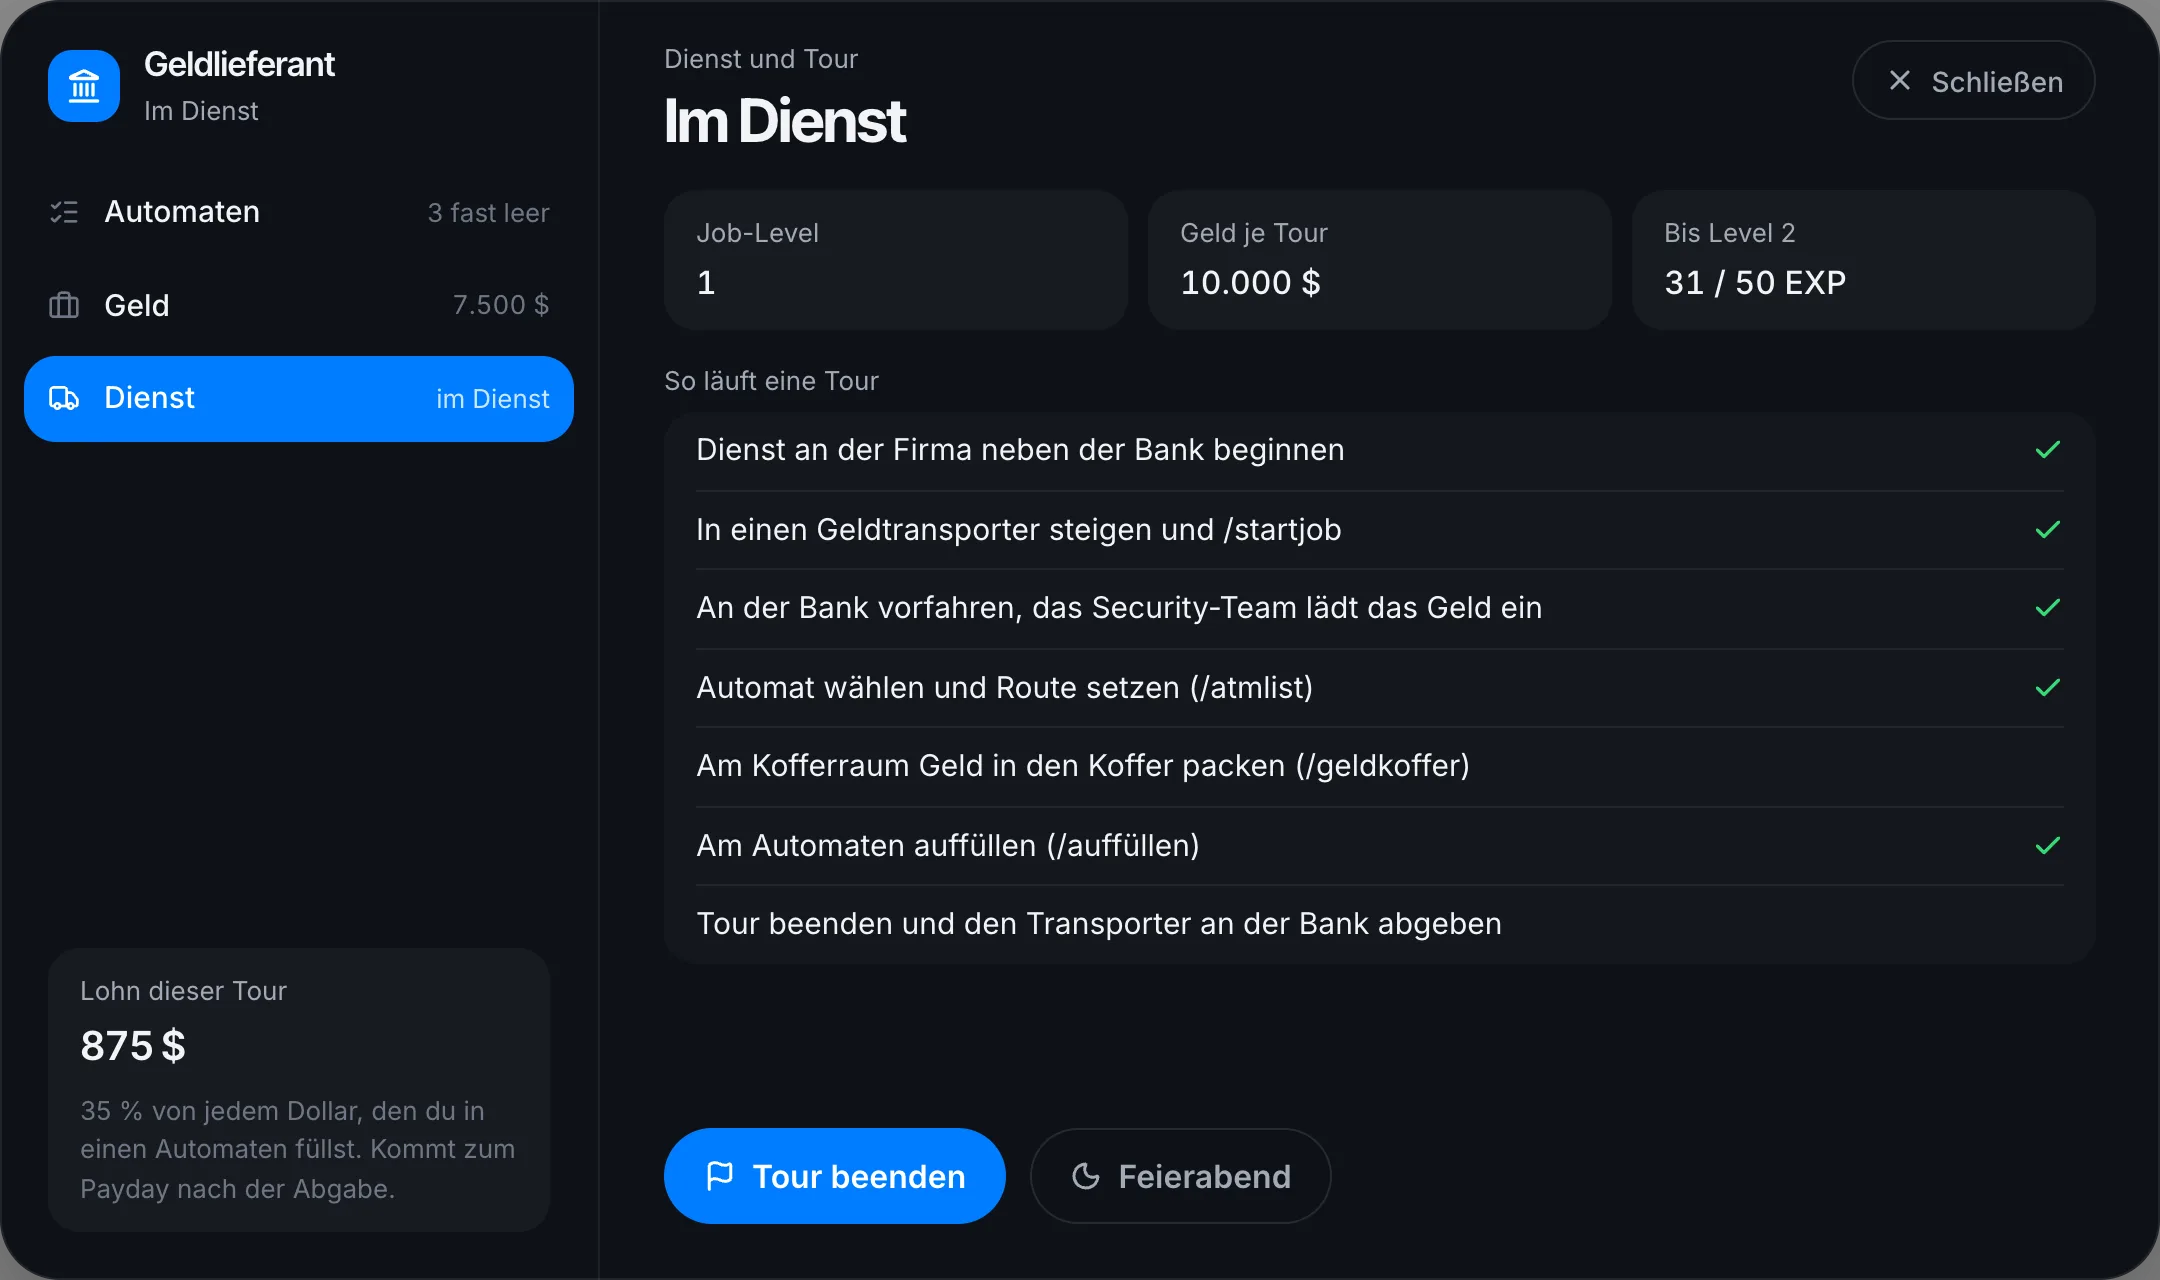Click the 'Geldlieferant' title

[239, 64]
